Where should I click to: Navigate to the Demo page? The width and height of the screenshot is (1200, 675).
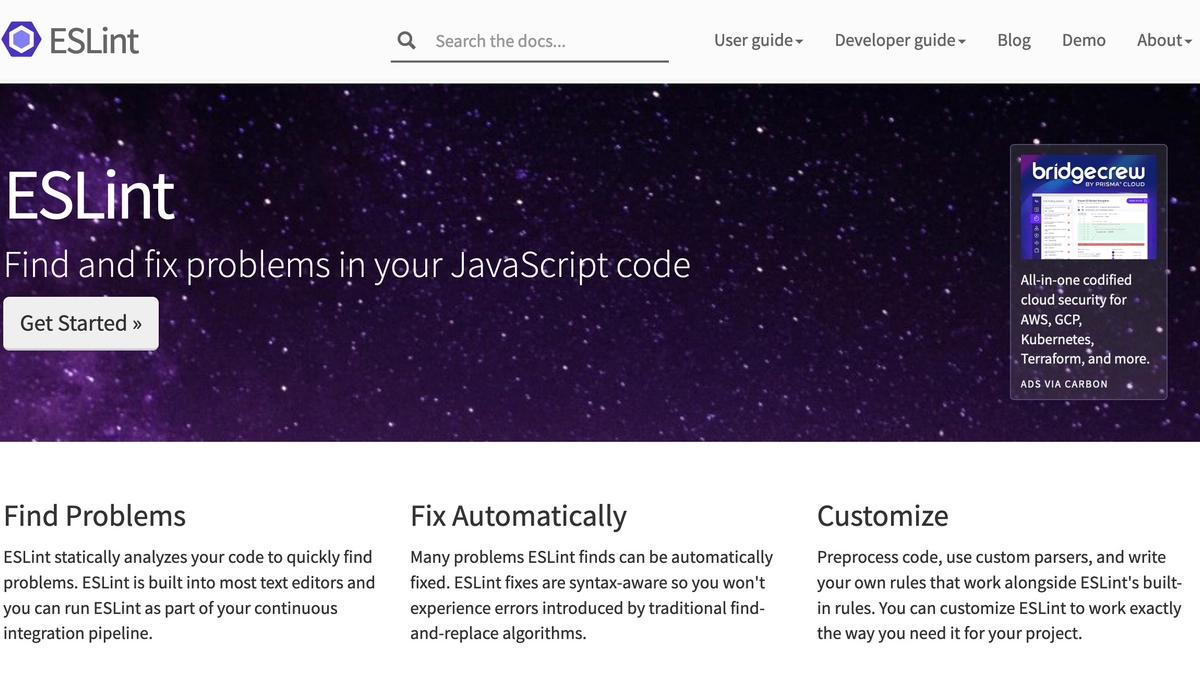[1084, 40]
